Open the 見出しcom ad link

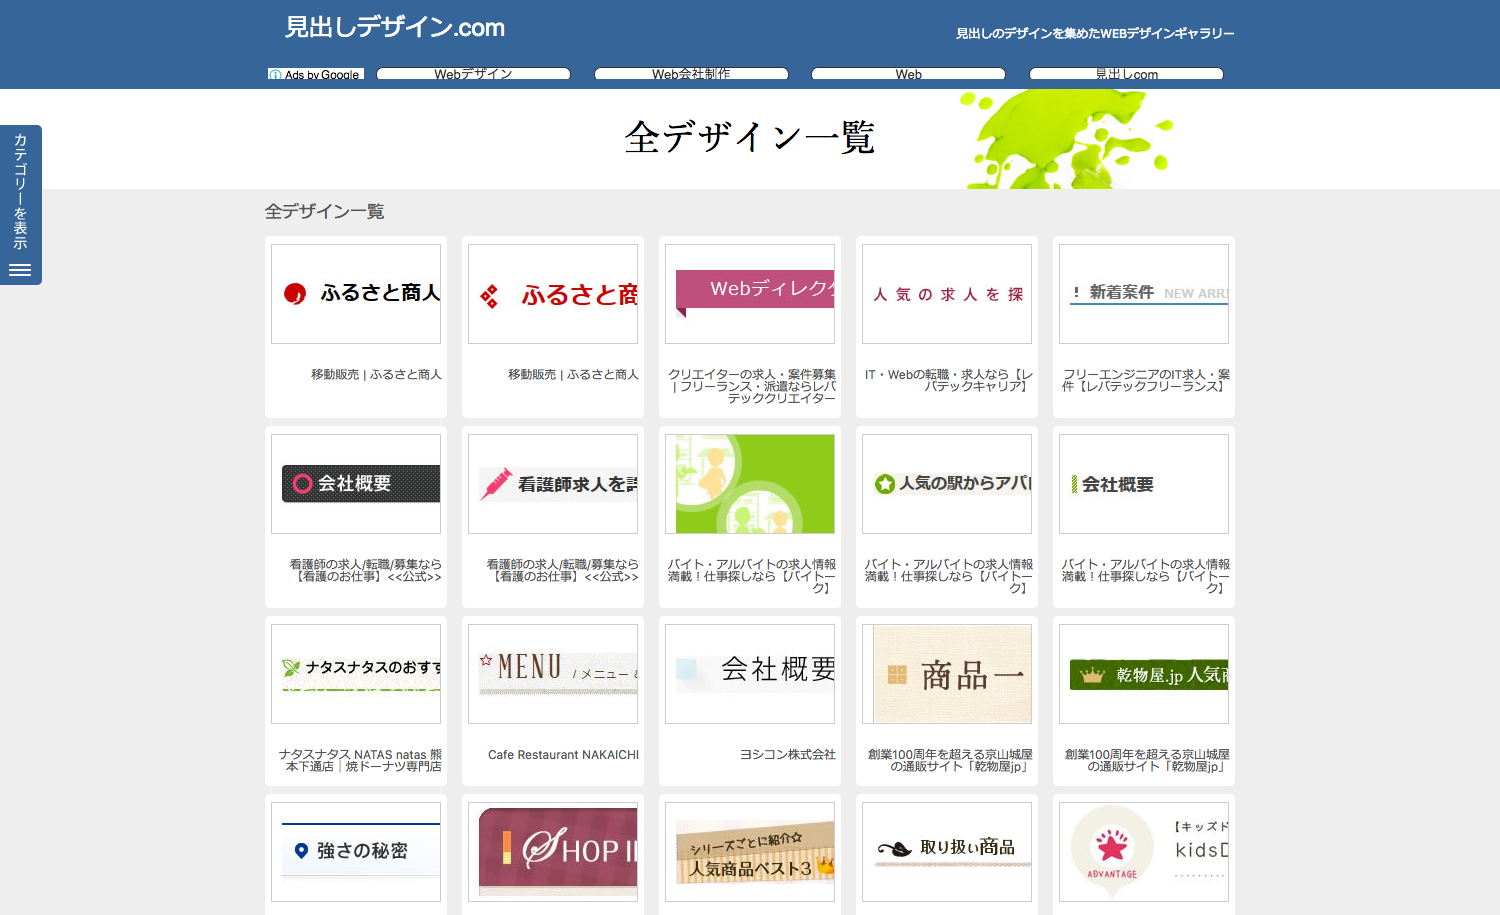[1126, 74]
